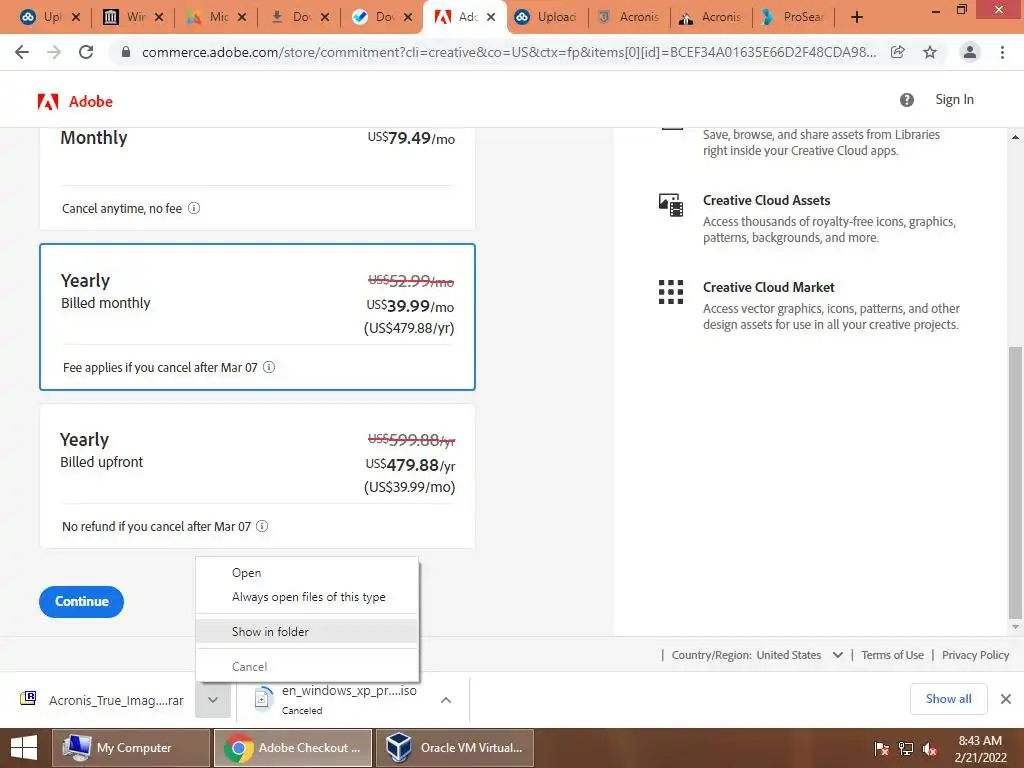Viewport: 1024px width, 768px height.
Task: Click Show all downloads button
Action: pos(948,699)
